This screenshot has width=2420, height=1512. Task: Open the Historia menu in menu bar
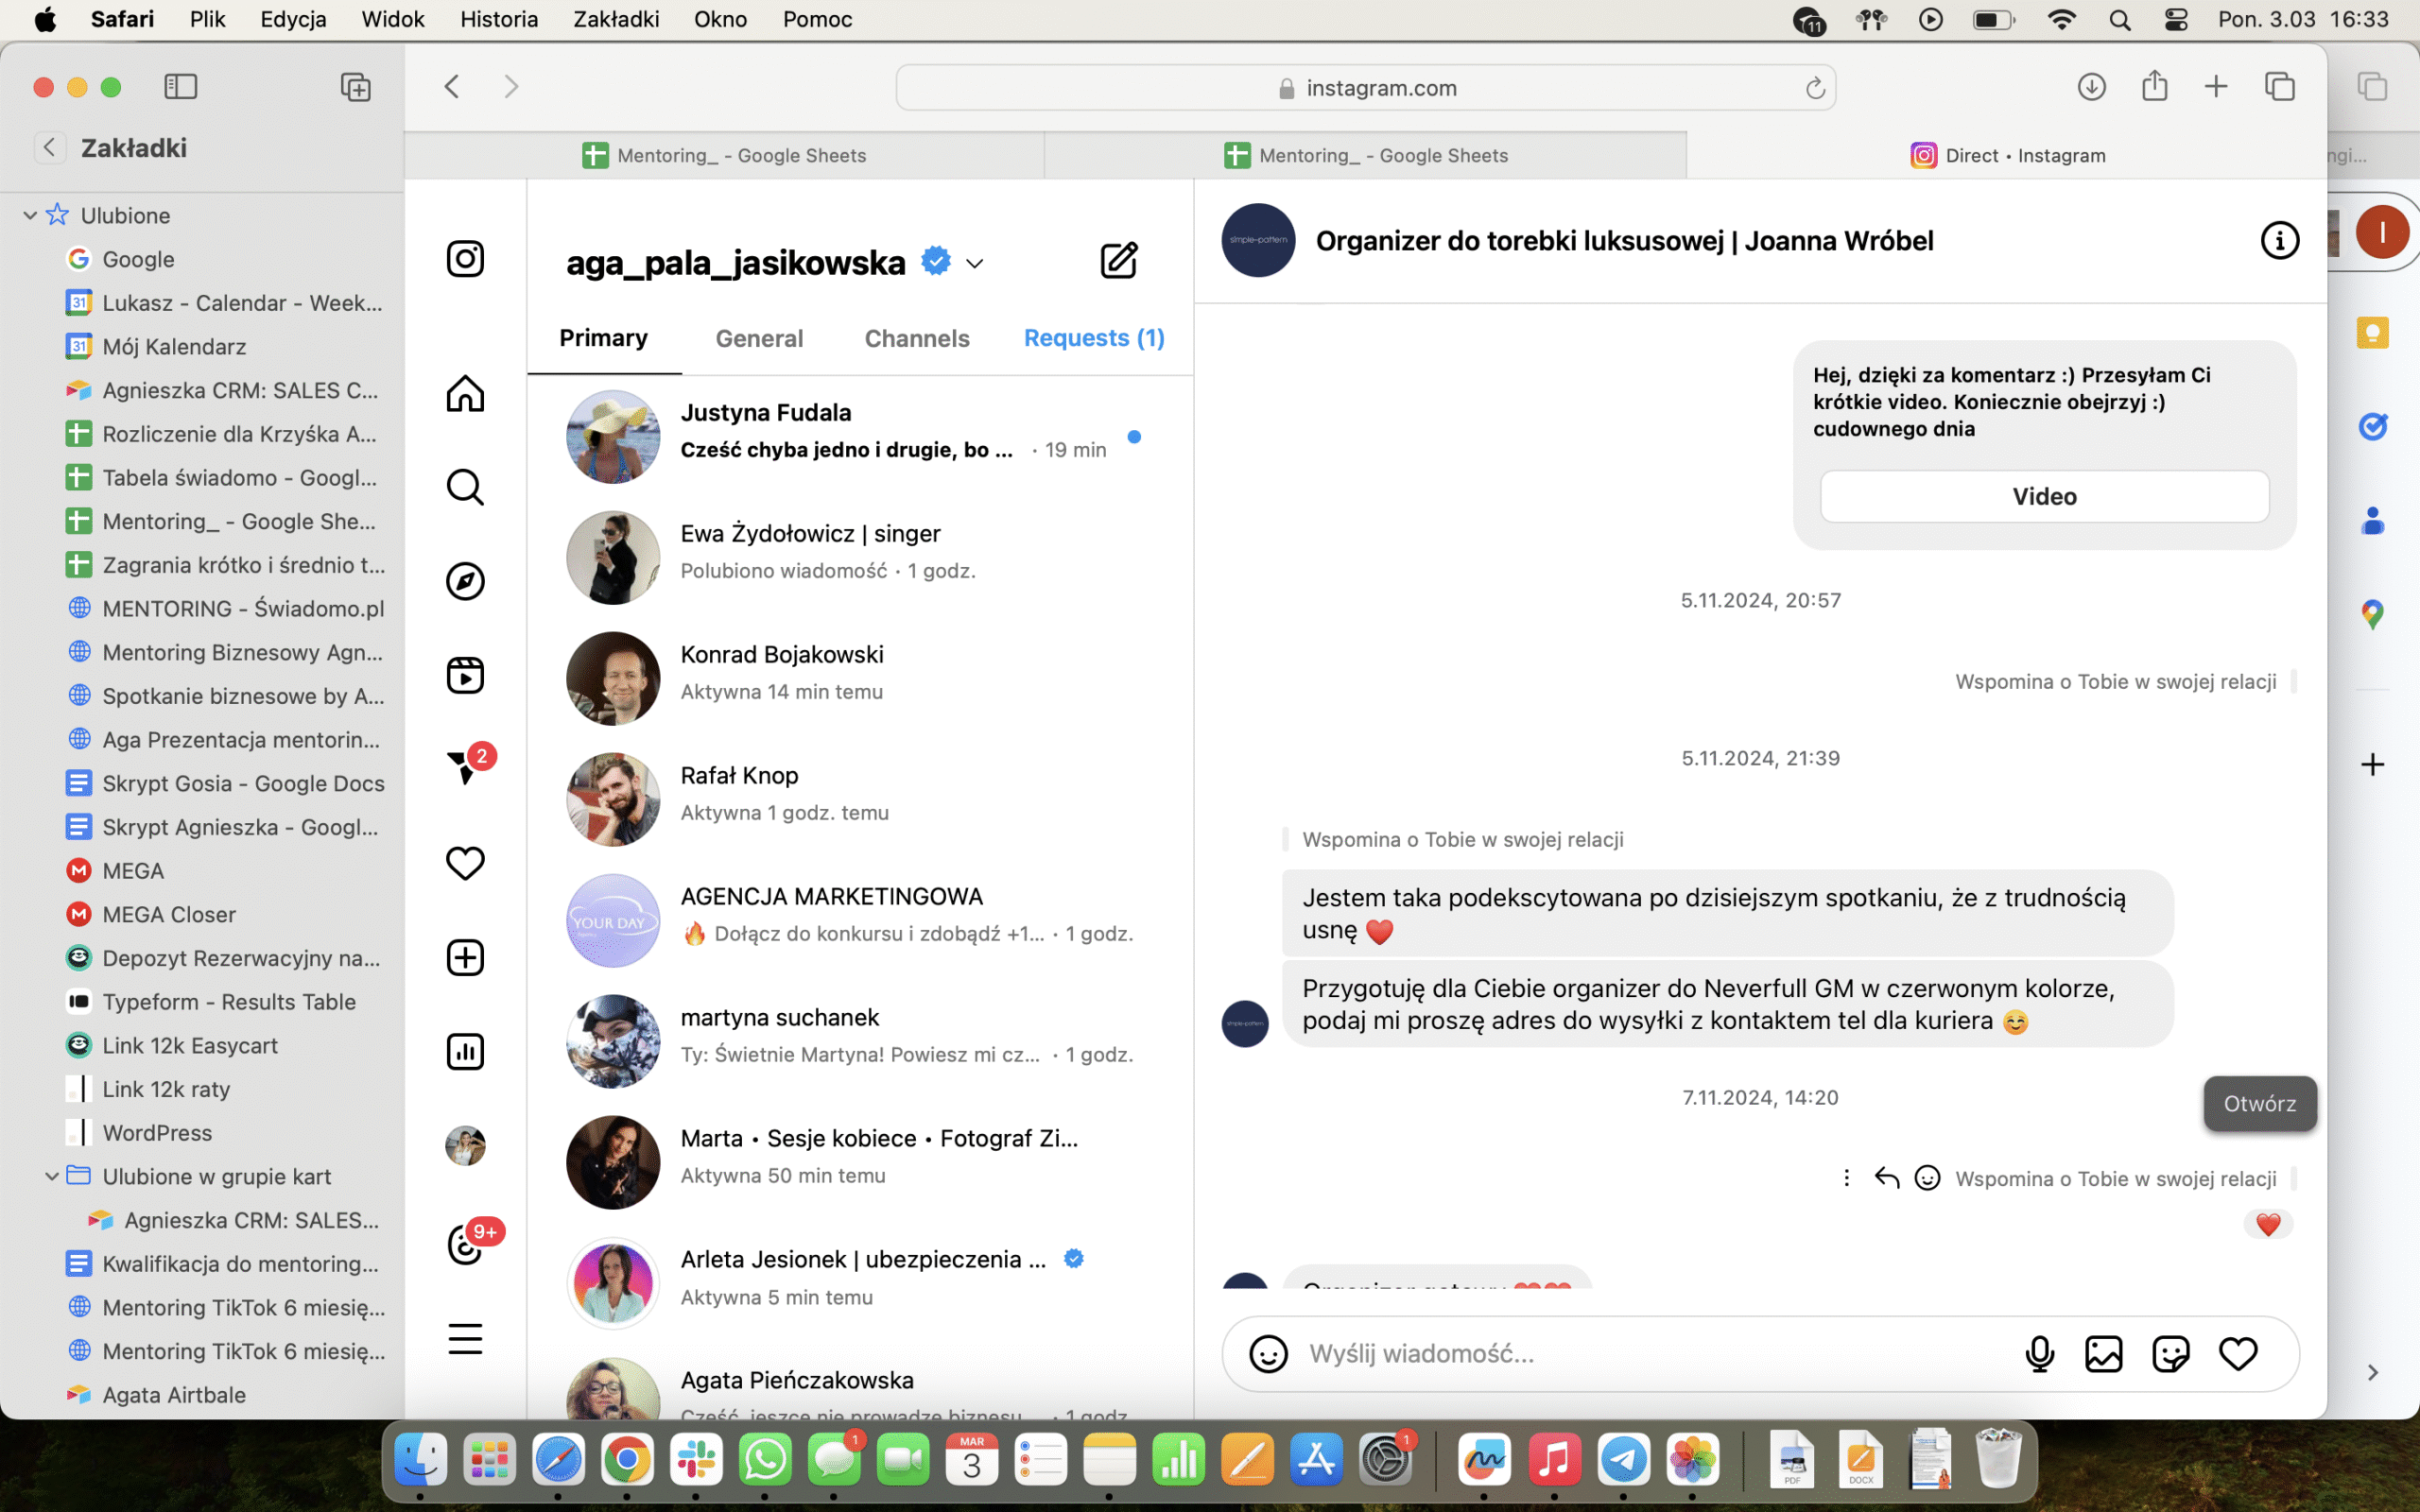(498, 19)
